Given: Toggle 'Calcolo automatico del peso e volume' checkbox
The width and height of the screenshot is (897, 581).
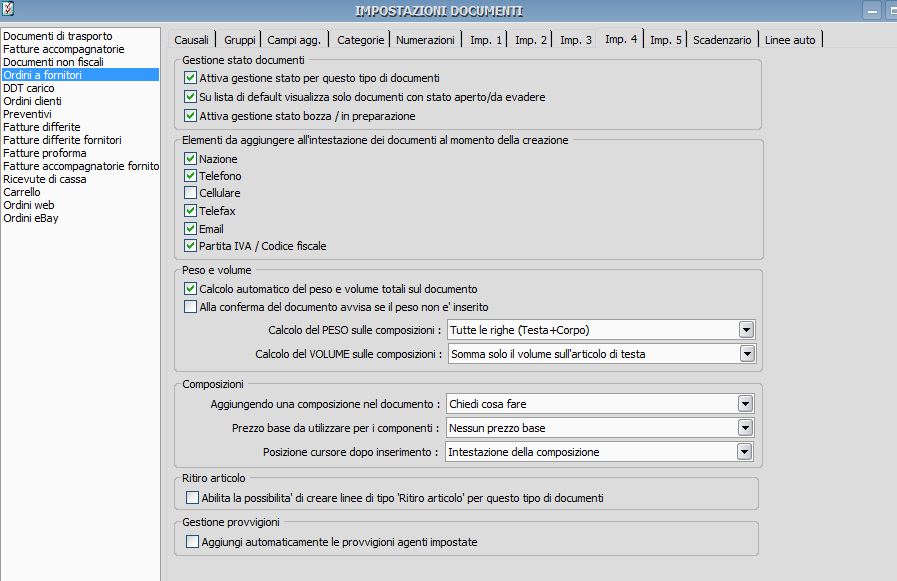Looking at the screenshot, I should point(190,288).
